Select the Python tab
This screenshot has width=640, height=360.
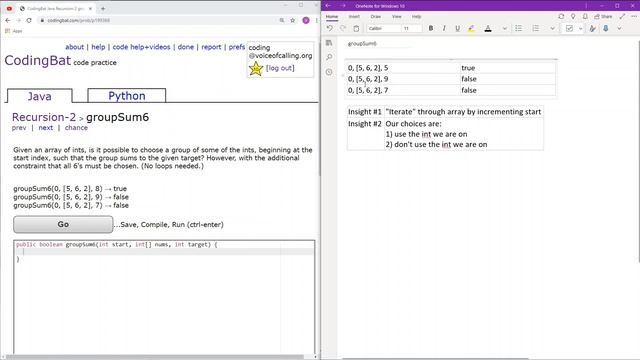point(127,96)
